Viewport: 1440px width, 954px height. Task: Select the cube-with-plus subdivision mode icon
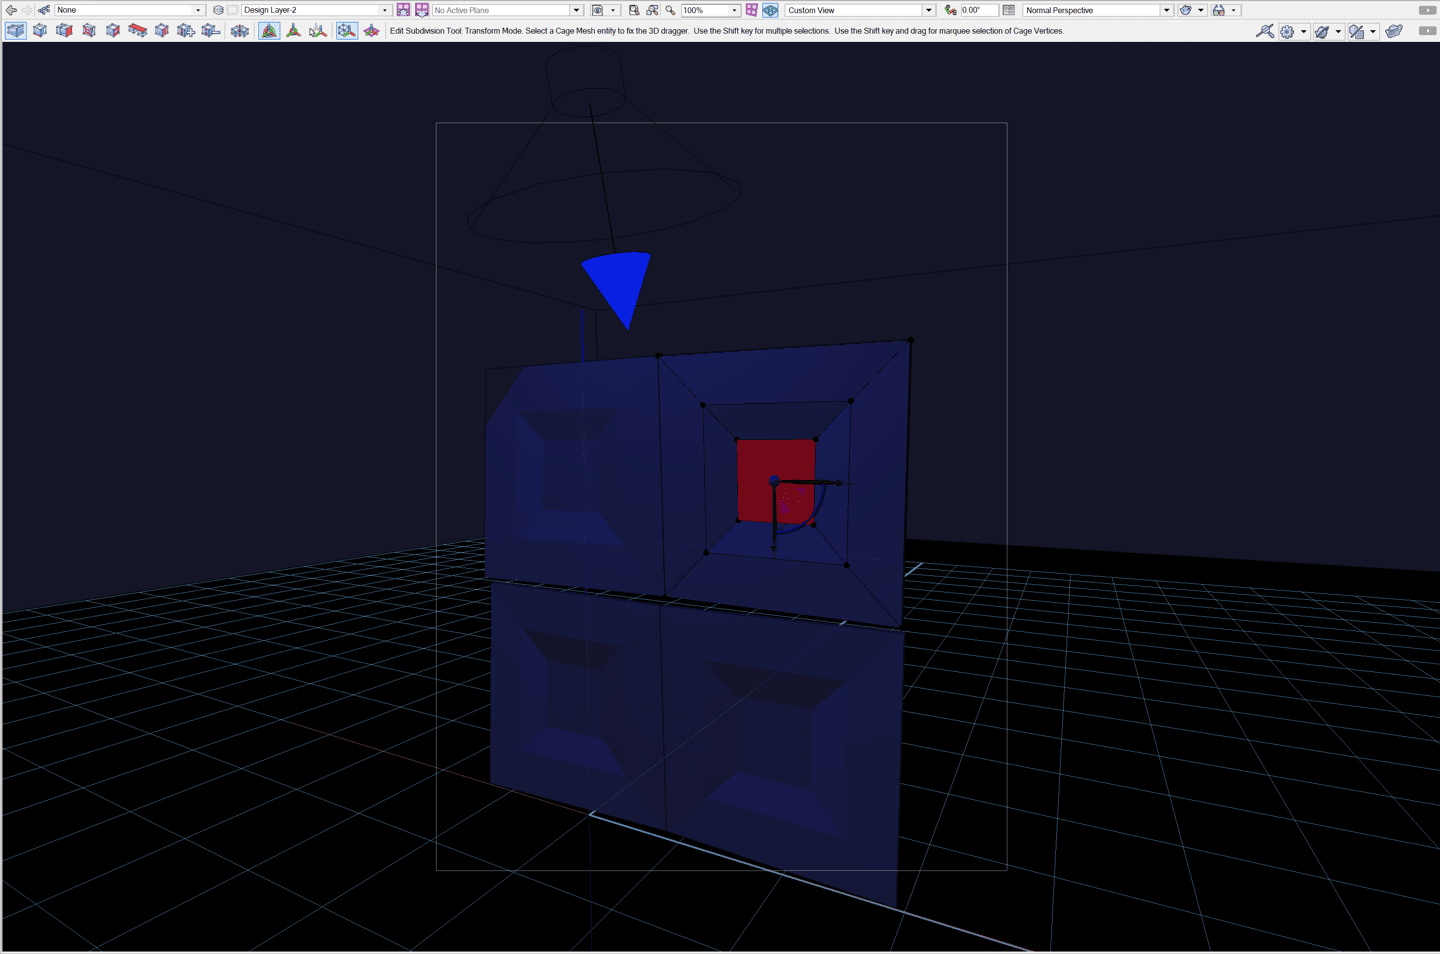point(186,31)
